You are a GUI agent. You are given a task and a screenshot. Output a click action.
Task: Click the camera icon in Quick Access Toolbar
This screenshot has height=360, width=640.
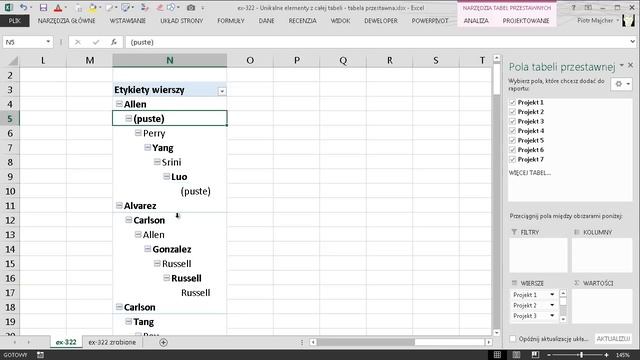tap(191, 8)
